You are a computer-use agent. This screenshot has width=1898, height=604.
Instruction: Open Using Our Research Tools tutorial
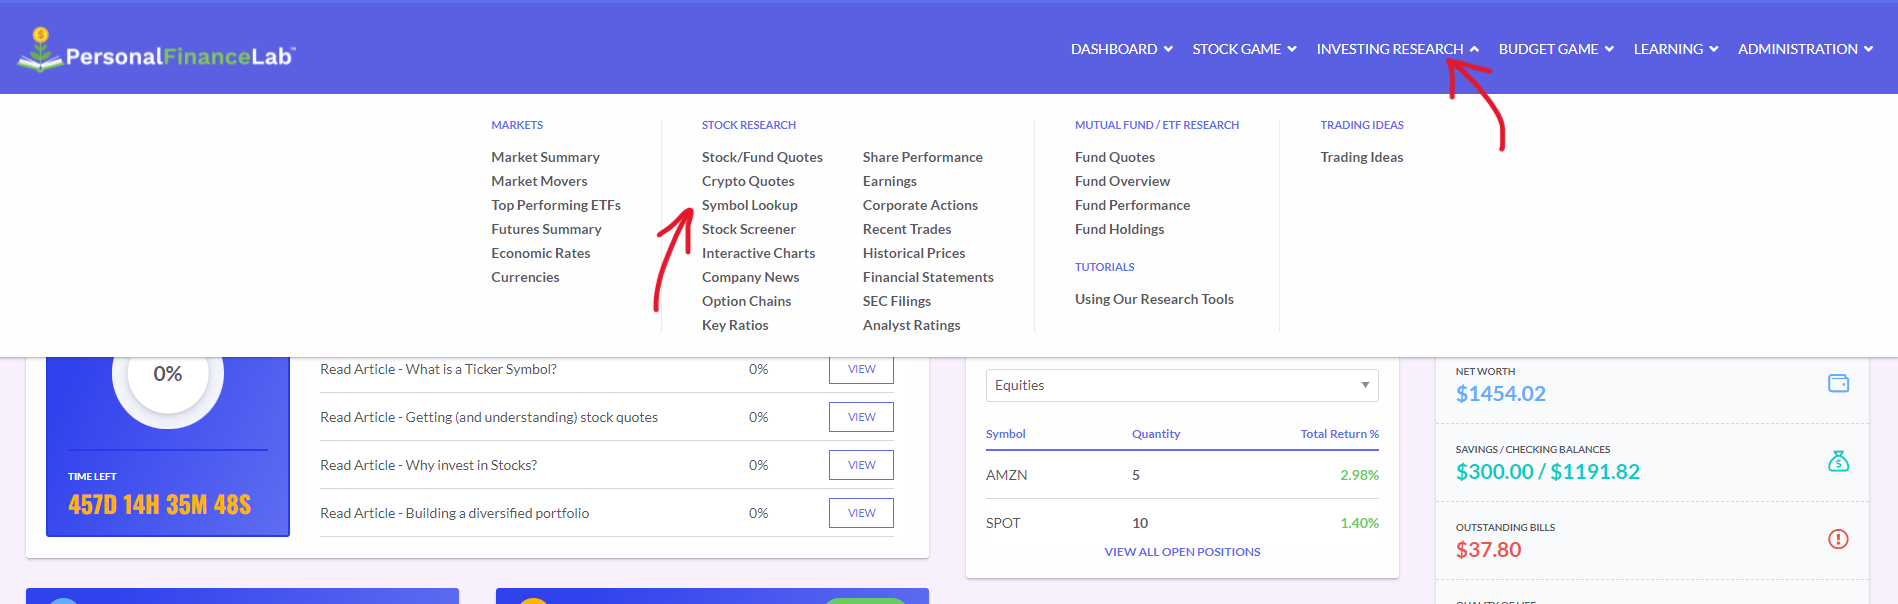[1154, 299]
